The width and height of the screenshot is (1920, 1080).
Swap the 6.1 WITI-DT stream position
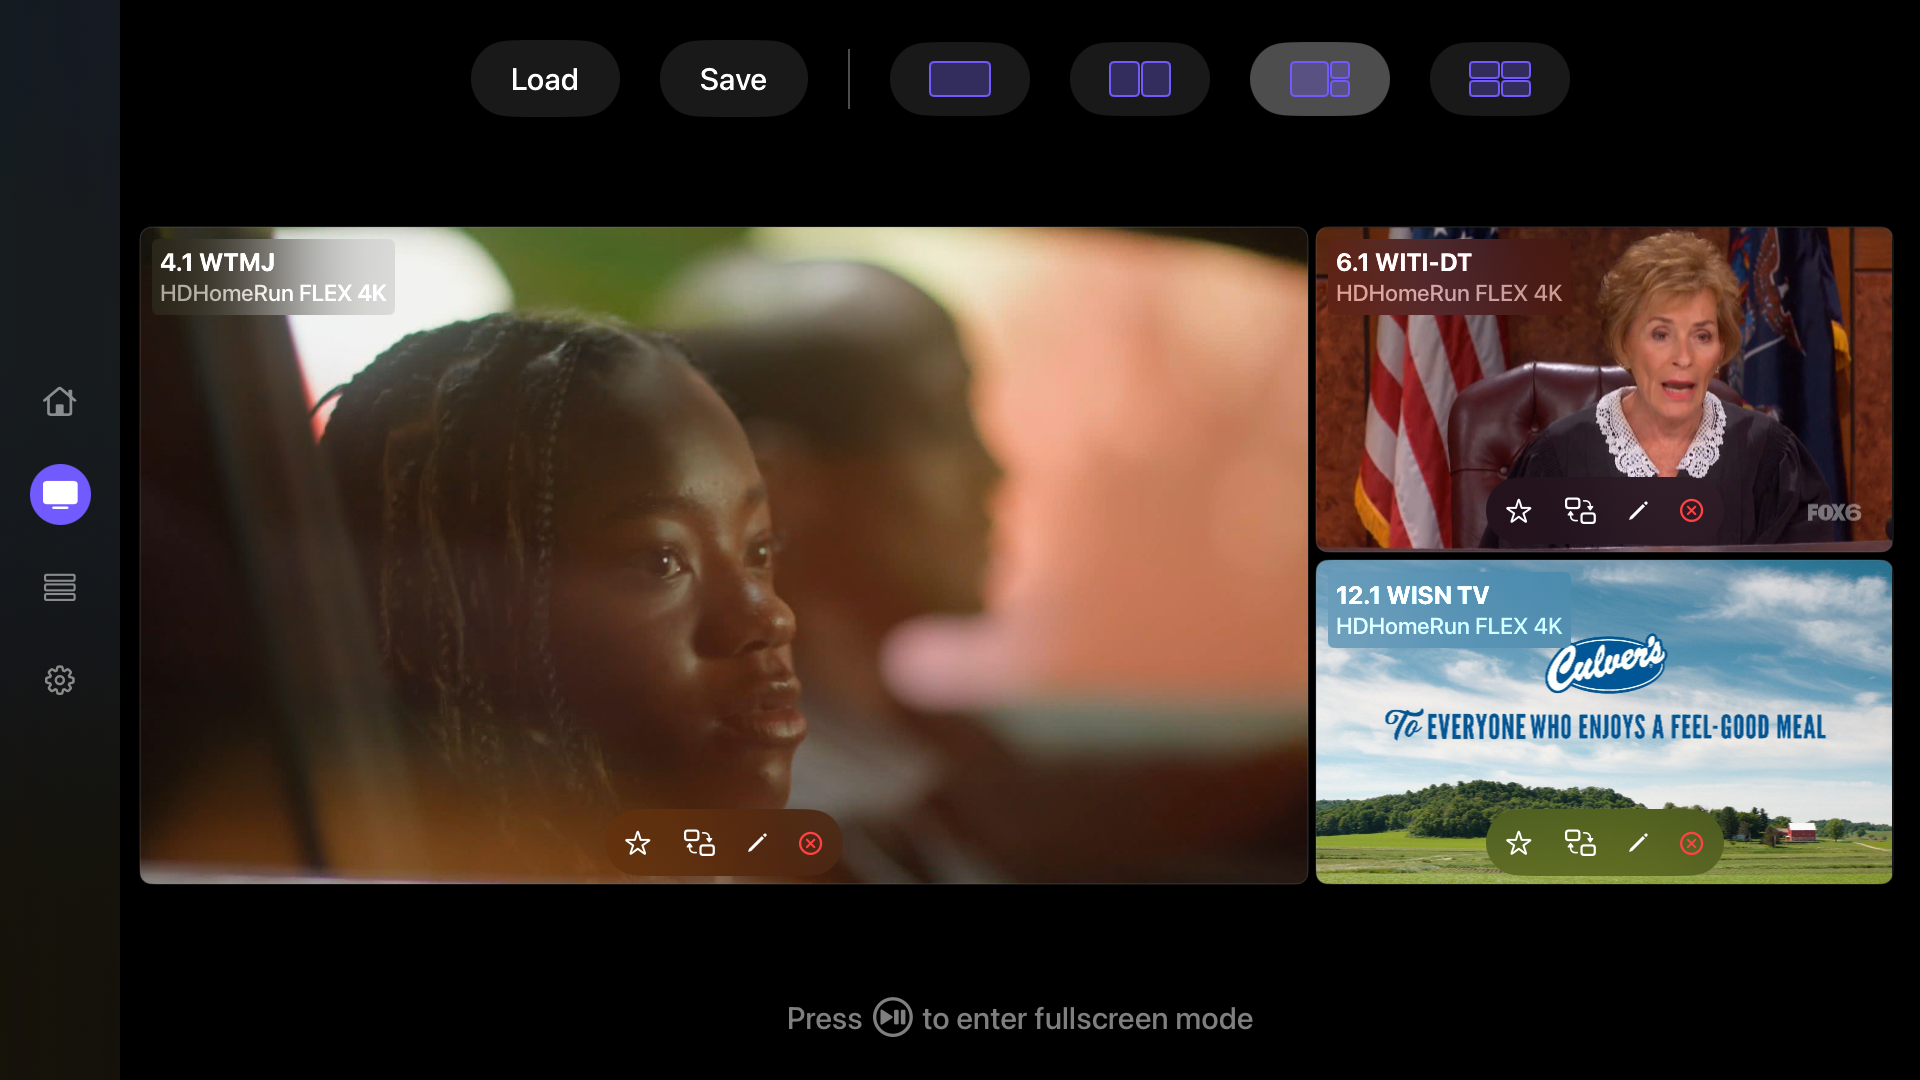pos(1580,511)
